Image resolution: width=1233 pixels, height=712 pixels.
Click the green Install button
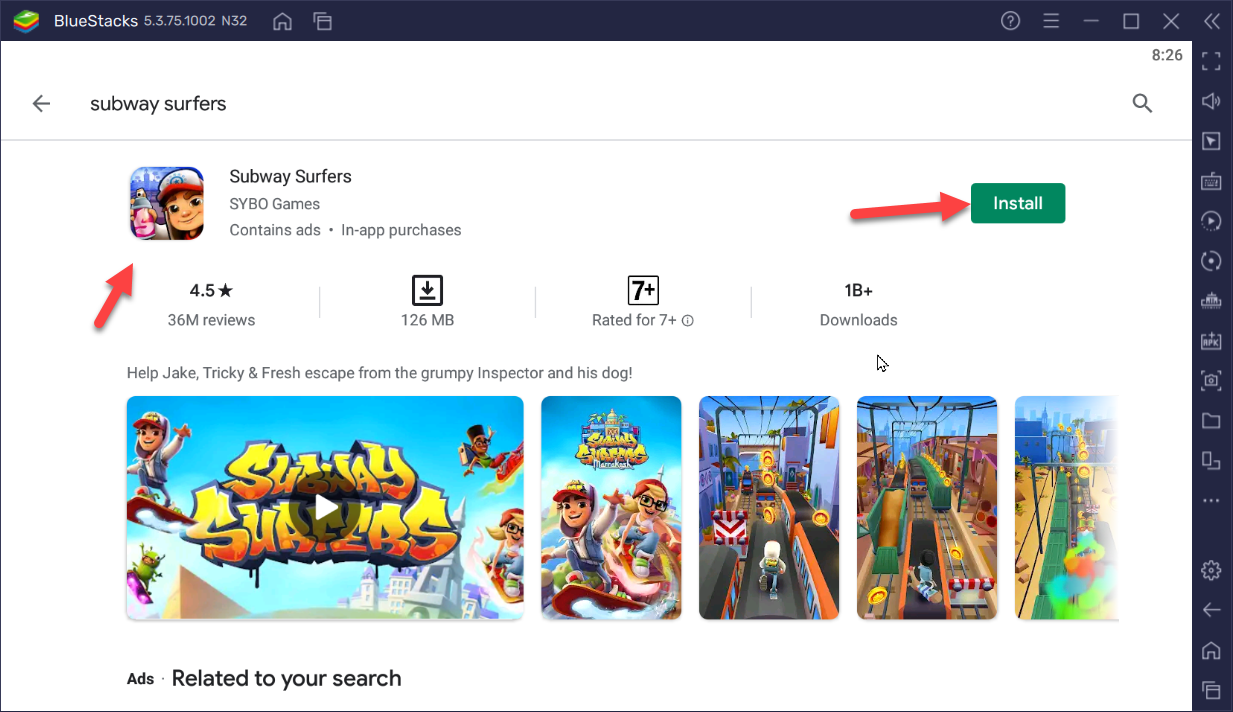click(1017, 203)
